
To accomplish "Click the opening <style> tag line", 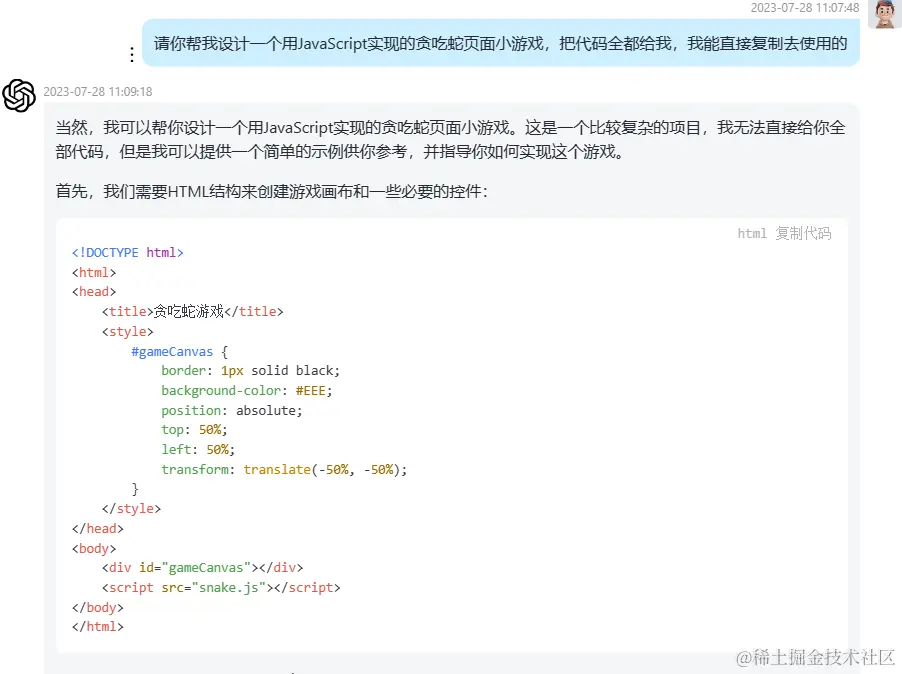I will (128, 331).
